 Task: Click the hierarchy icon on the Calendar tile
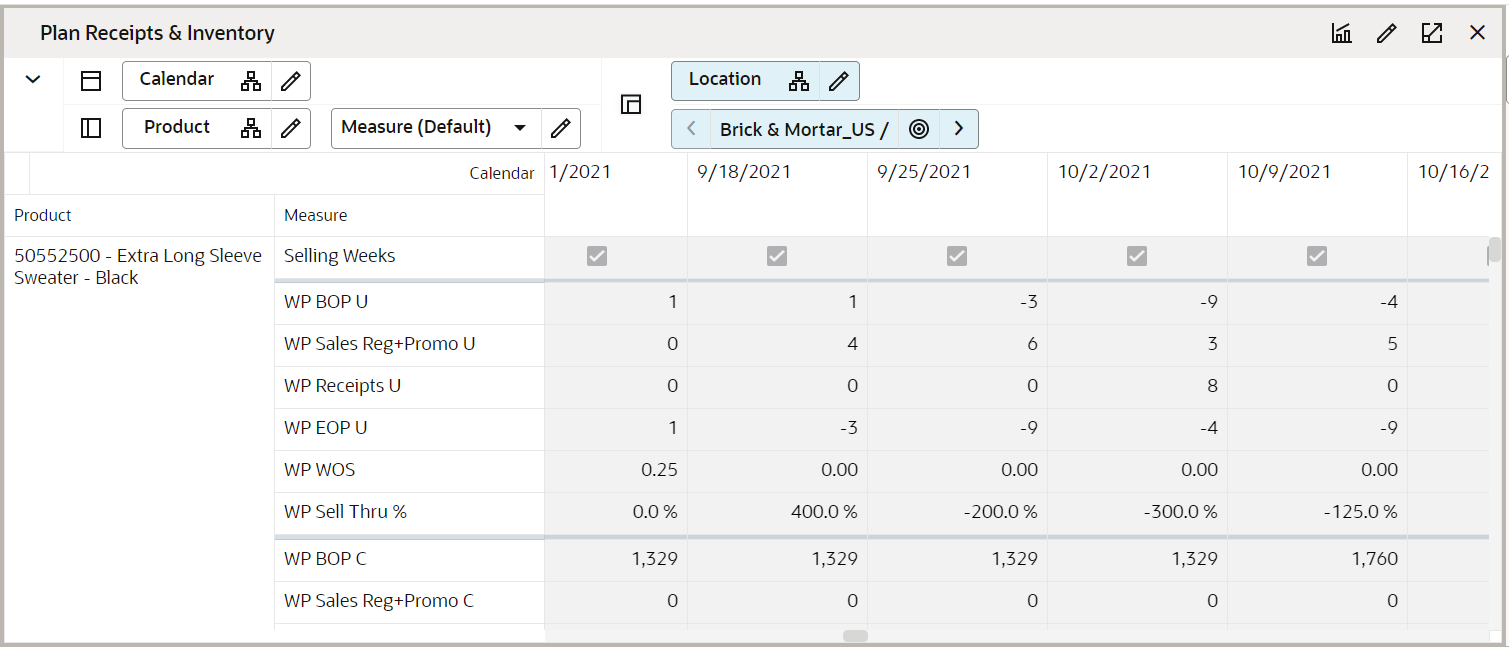251,80
